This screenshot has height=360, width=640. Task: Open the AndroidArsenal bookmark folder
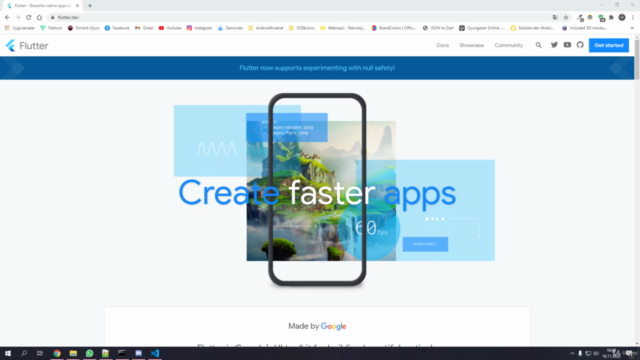(x=265, y=28)
